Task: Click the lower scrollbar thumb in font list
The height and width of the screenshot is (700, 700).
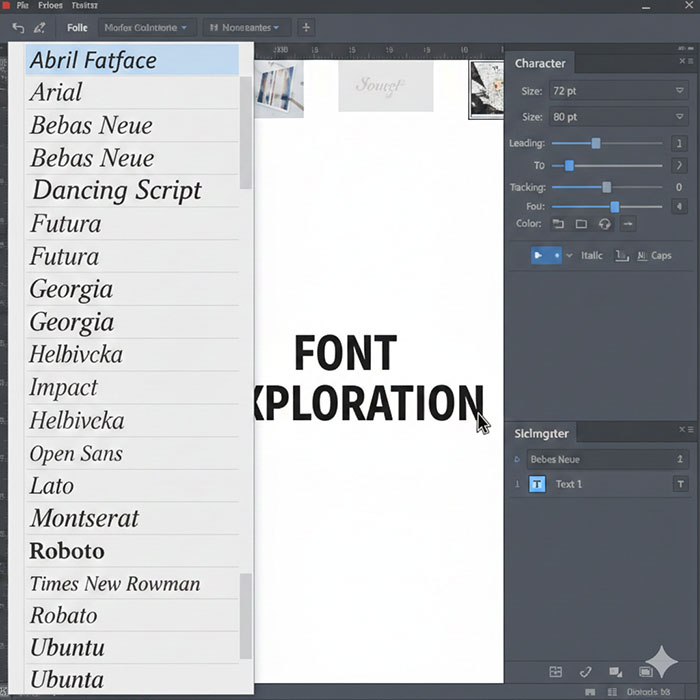Action: tap(246, 616)
